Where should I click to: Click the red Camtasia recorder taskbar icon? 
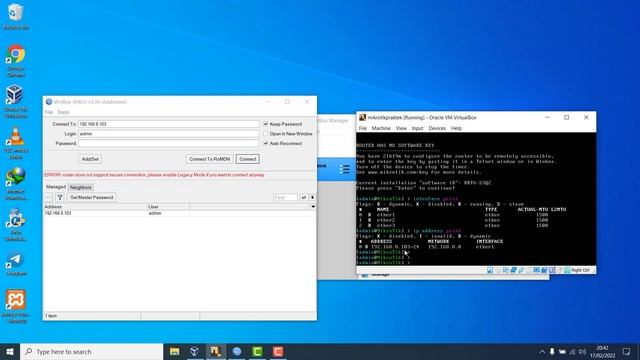[278, 351]
